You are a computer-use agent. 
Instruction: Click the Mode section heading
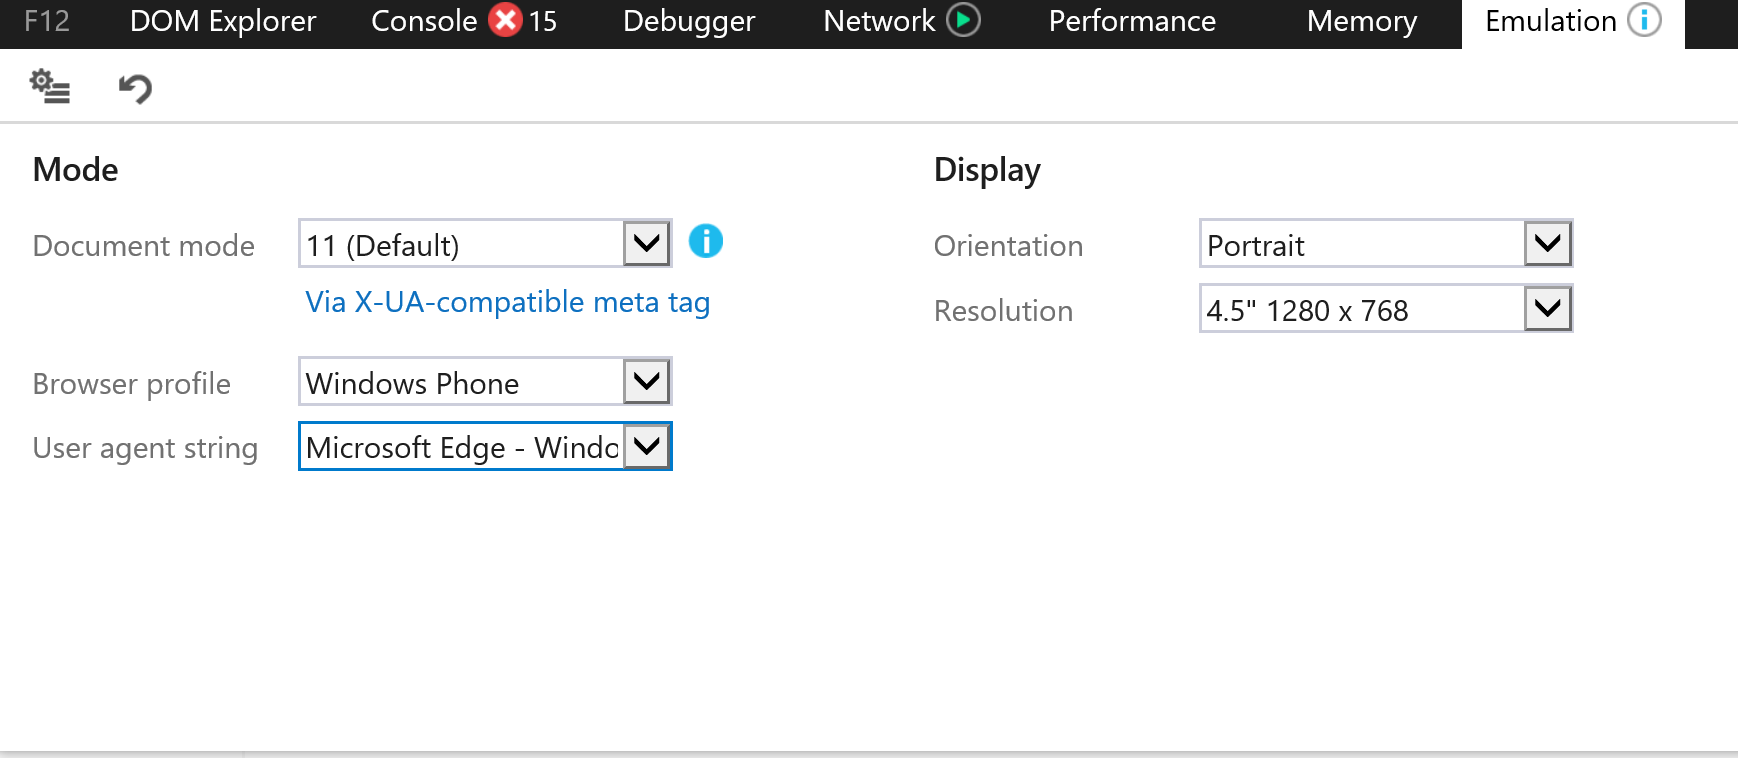[x=75, y=170]
